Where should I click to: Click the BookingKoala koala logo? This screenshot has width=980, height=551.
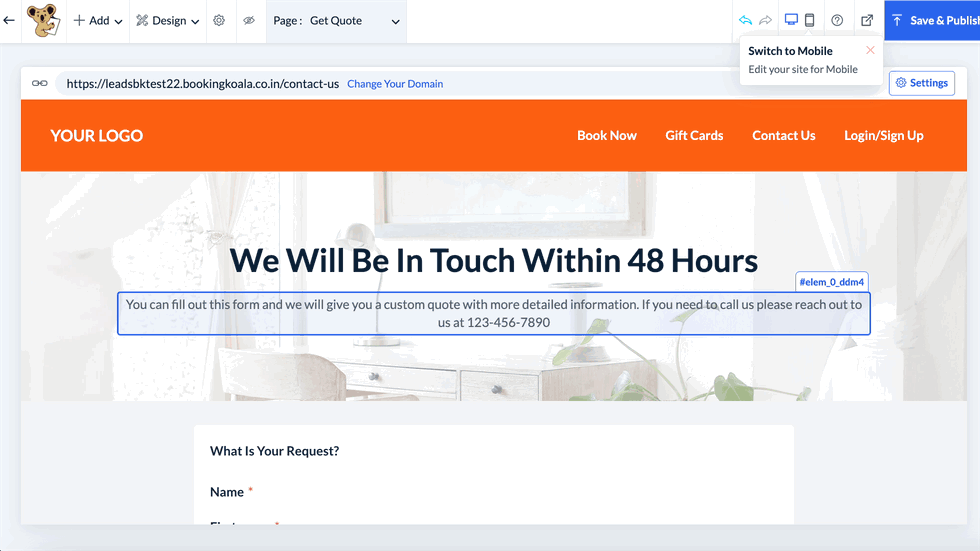pyautogui.click(x=43, y=20)
